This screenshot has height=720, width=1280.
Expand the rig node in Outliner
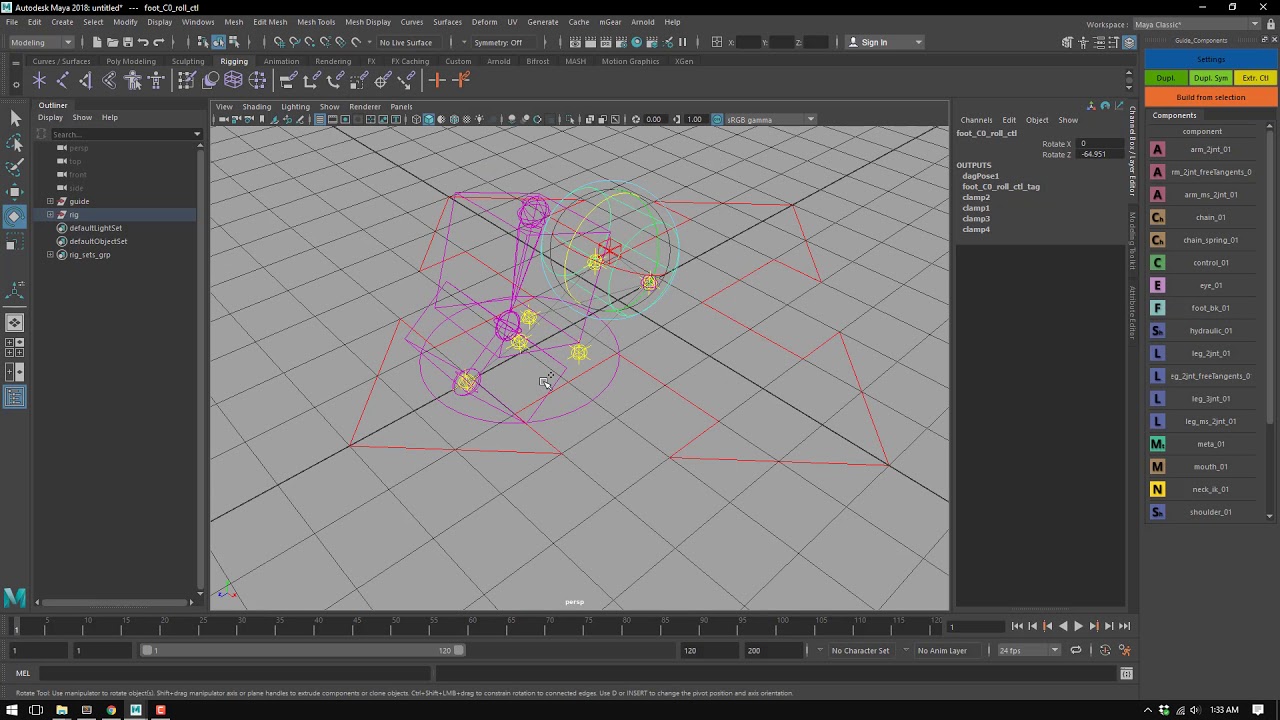pos(50,215)
